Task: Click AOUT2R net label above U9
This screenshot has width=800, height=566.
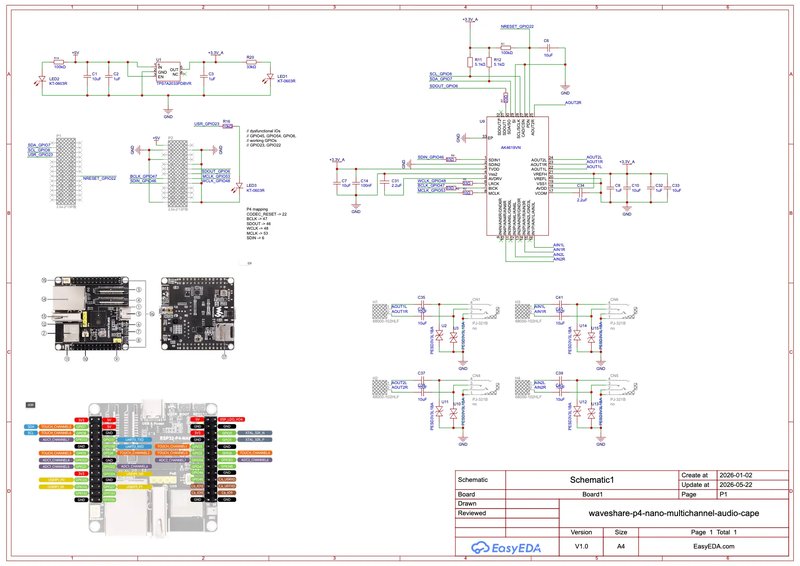Action: pyautogui.click(x=573, y=103)
